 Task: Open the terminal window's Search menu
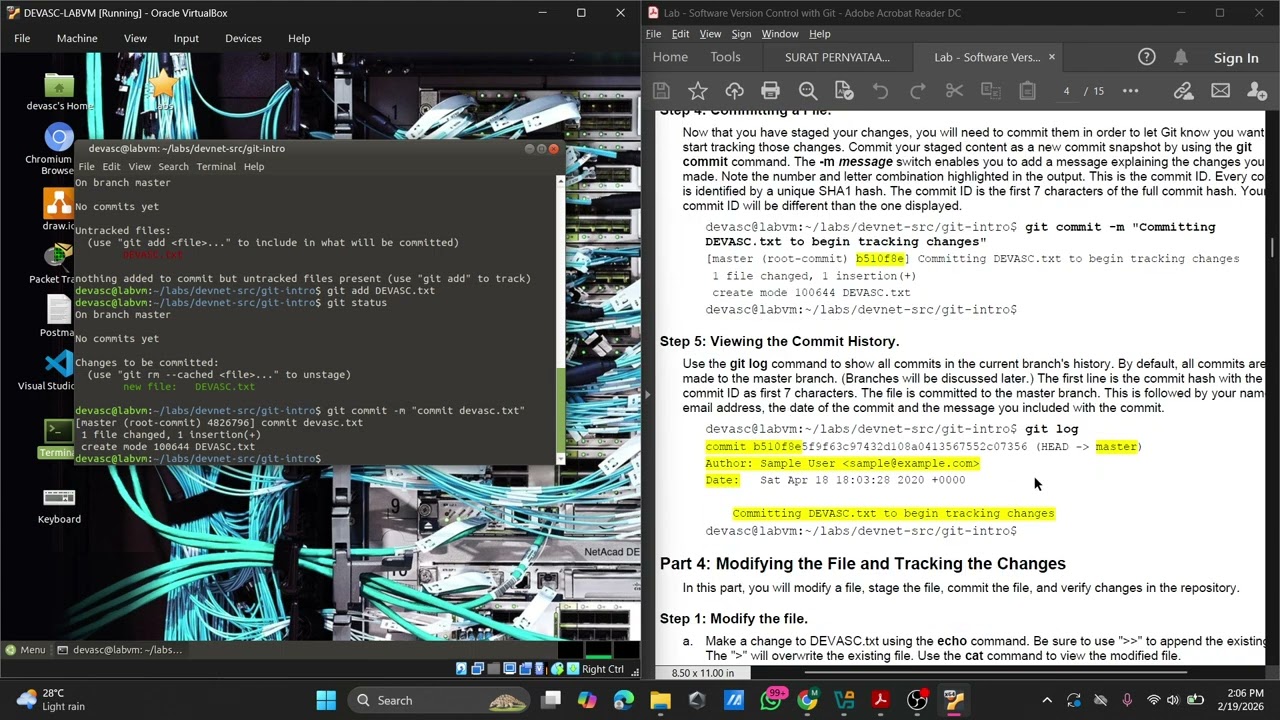(173, 166)
